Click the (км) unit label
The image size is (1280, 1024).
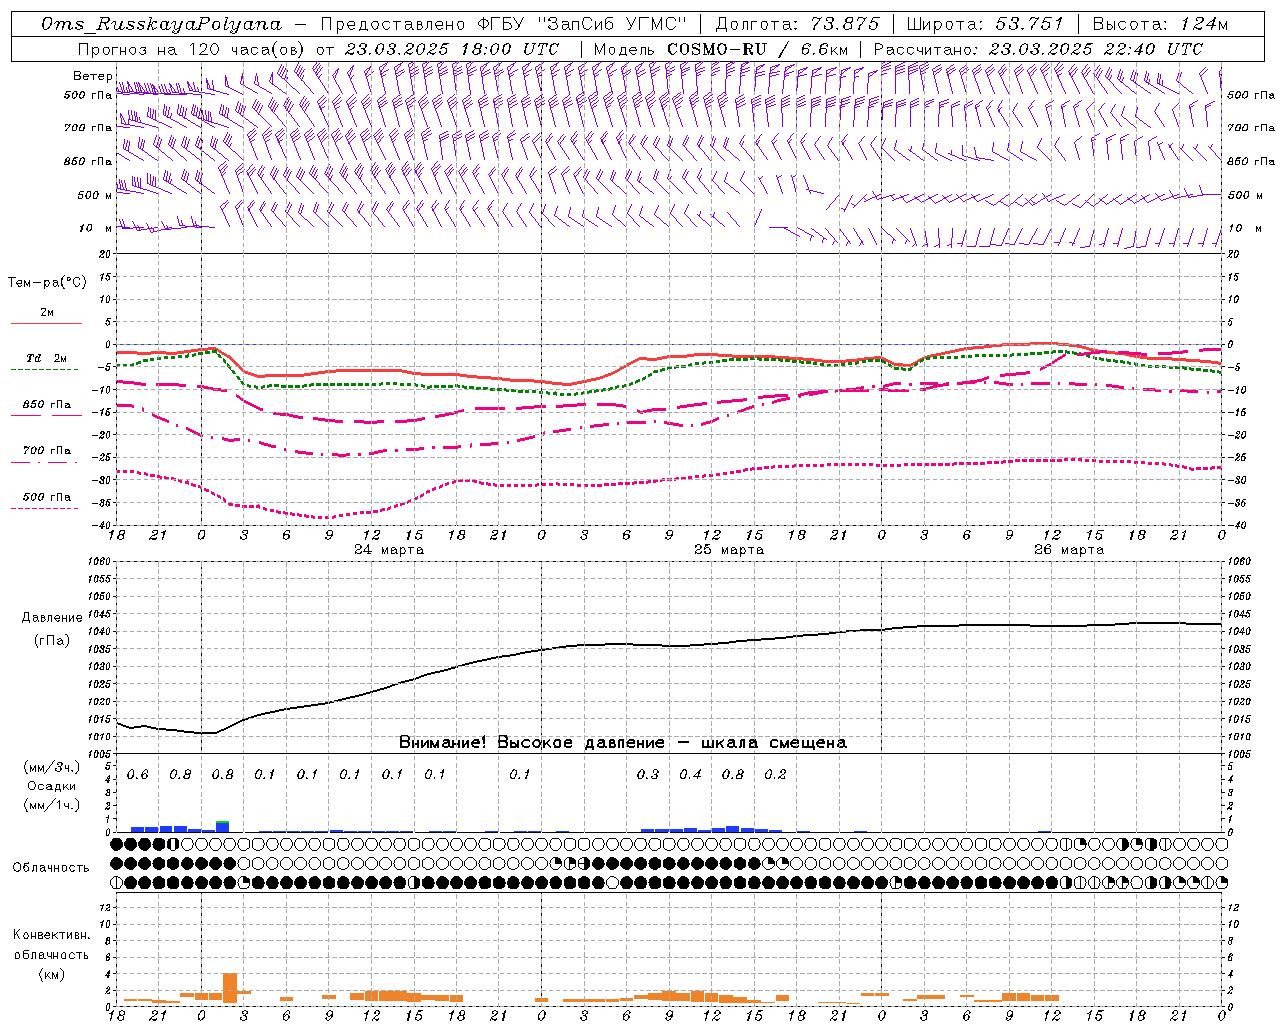[51, 974]
